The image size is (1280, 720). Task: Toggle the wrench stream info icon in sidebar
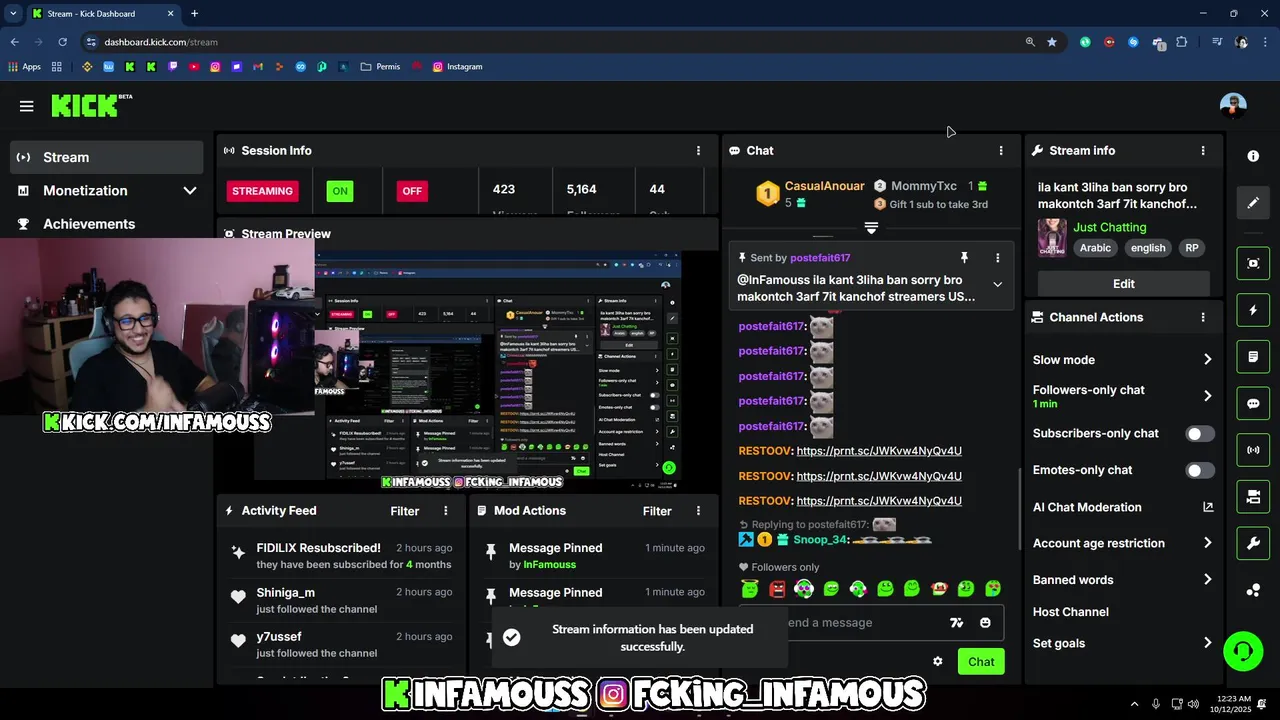1253,544
